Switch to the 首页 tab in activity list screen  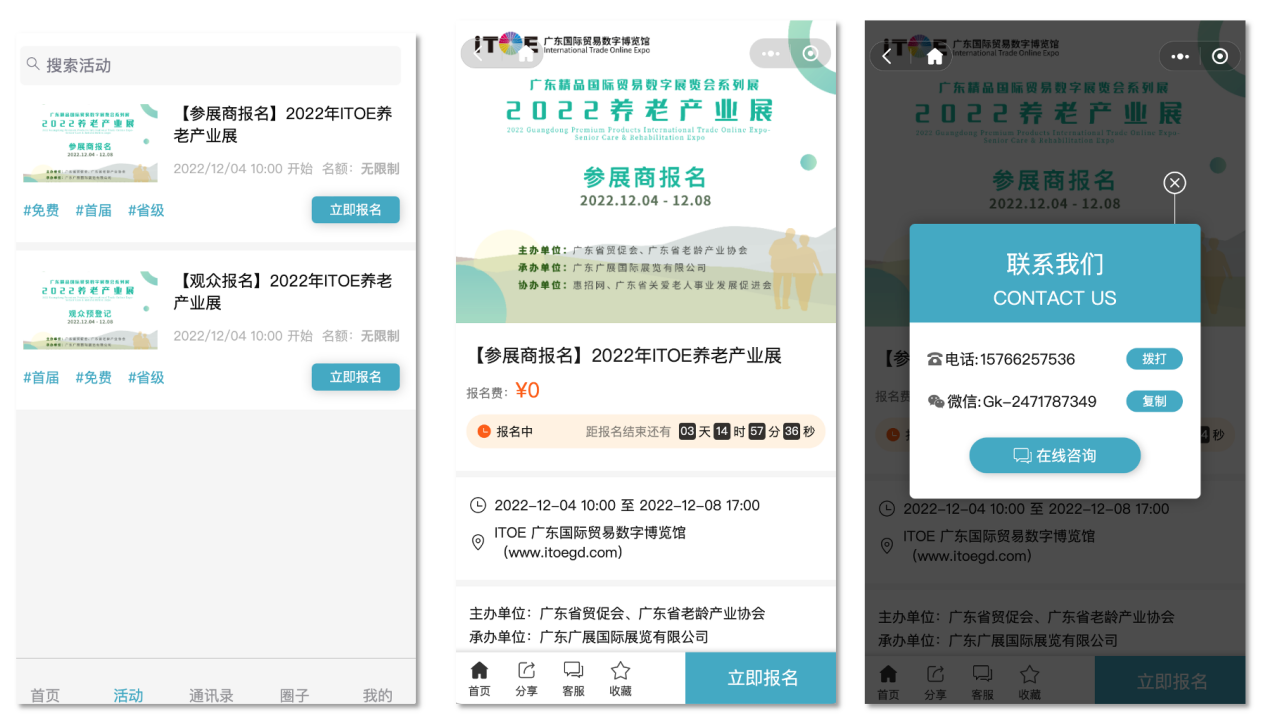click(45, 695)
